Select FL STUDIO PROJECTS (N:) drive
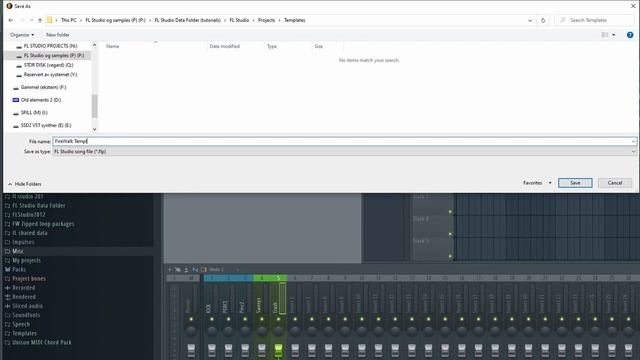 click(x=50, y=46)
